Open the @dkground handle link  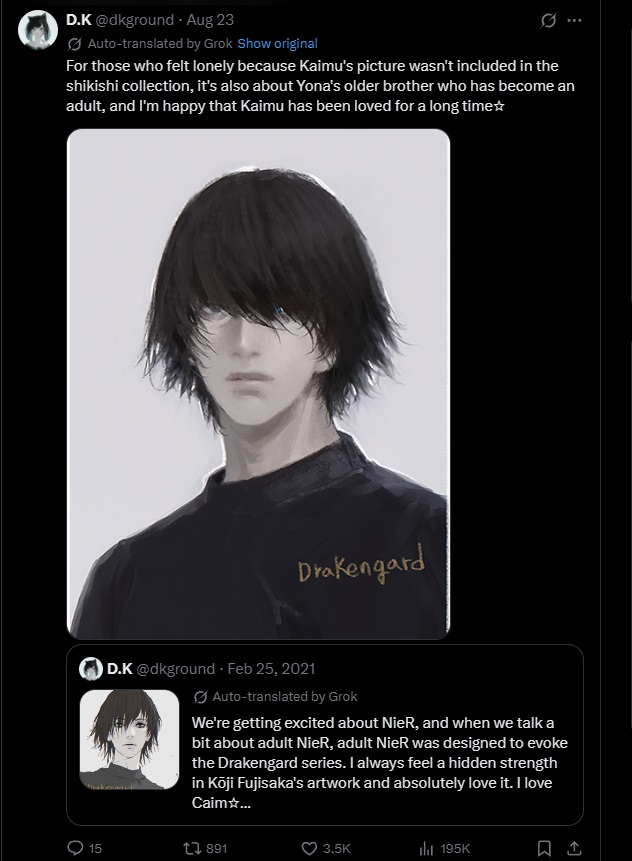[135, 20]
